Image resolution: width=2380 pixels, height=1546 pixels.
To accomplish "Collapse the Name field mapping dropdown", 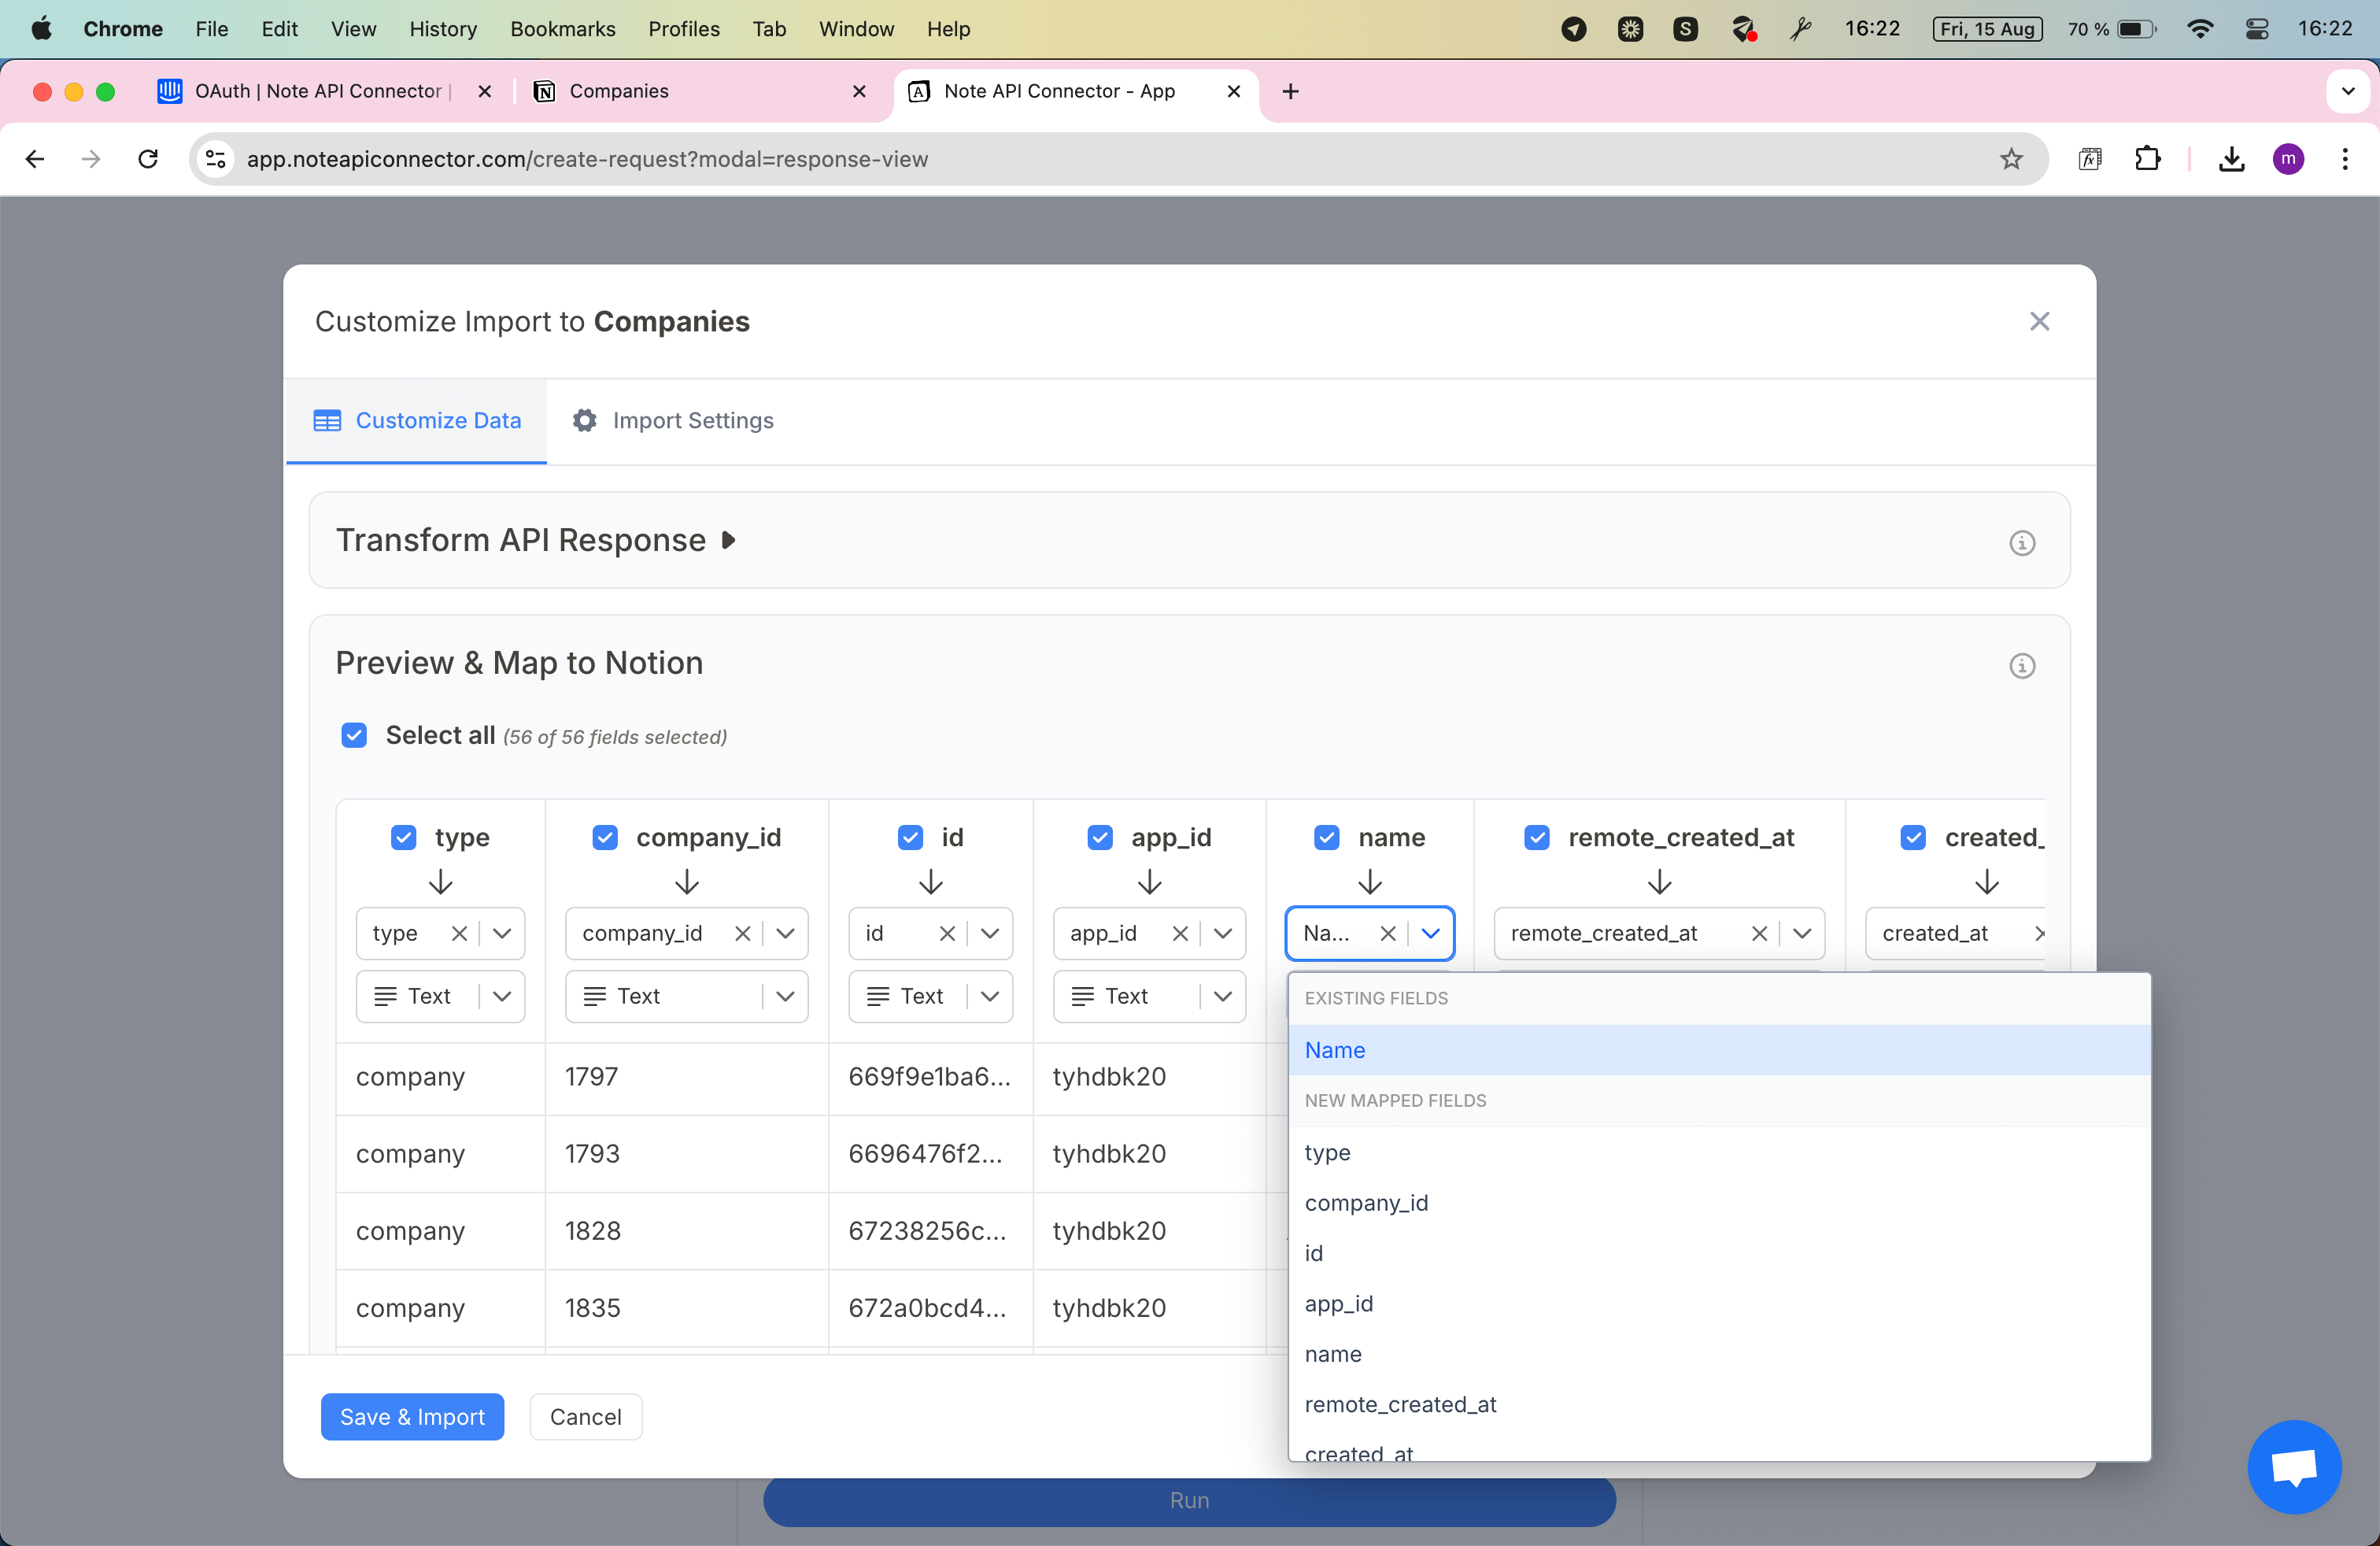I will click(1430, 933).
